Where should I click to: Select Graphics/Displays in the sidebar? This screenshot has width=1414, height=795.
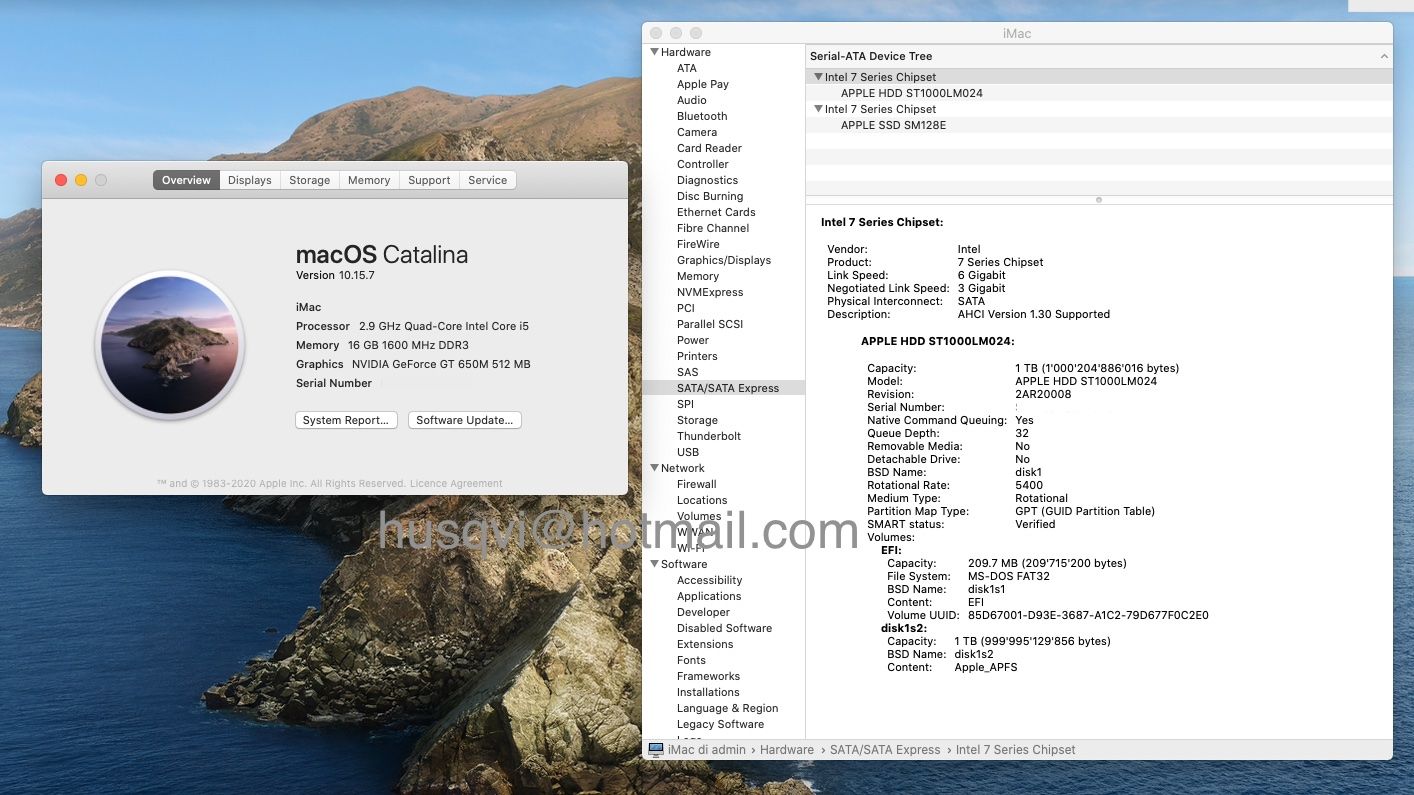(724, 260)
